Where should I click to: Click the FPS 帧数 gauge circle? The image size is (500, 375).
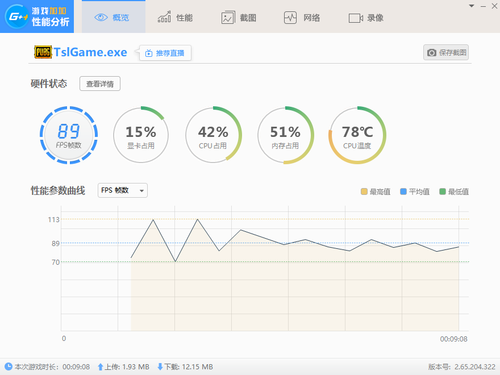tap(69, 135)
